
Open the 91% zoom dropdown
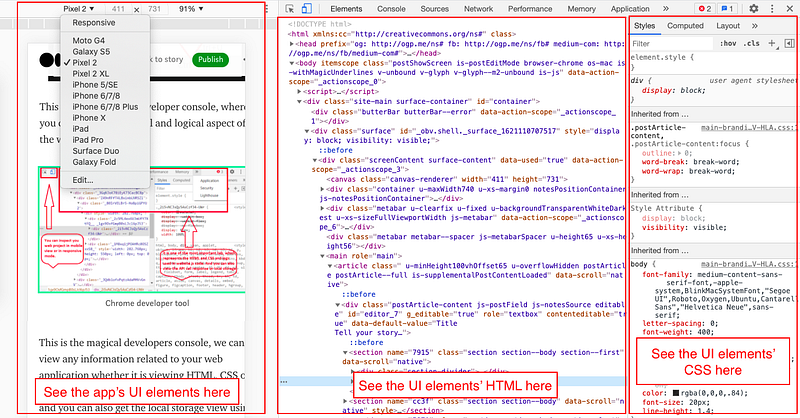tap(191, 9)
